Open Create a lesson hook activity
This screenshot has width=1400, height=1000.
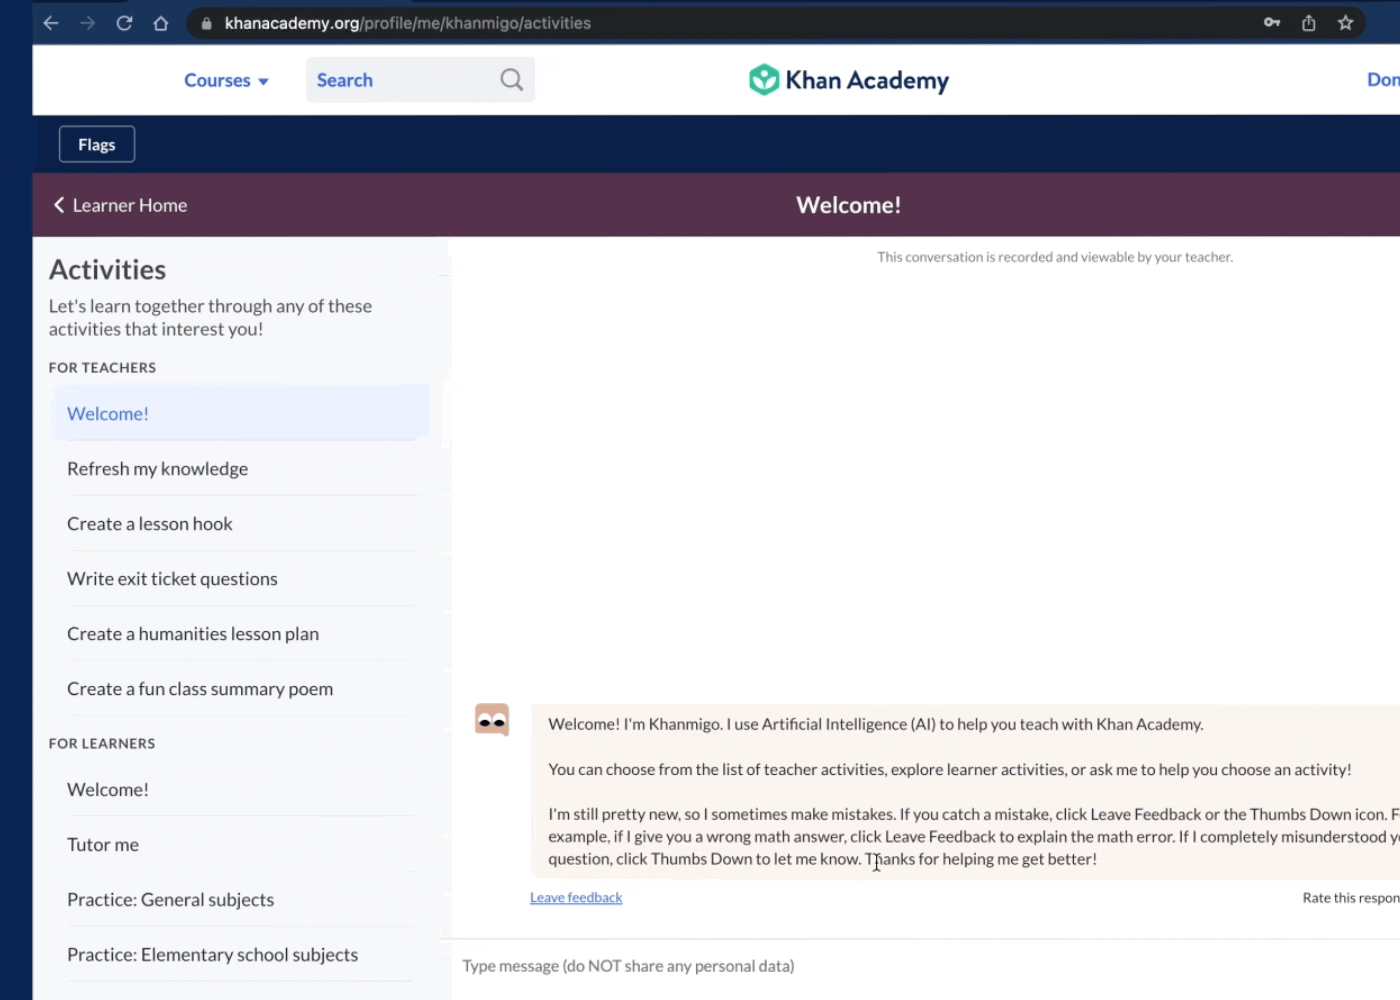(240, 523)
